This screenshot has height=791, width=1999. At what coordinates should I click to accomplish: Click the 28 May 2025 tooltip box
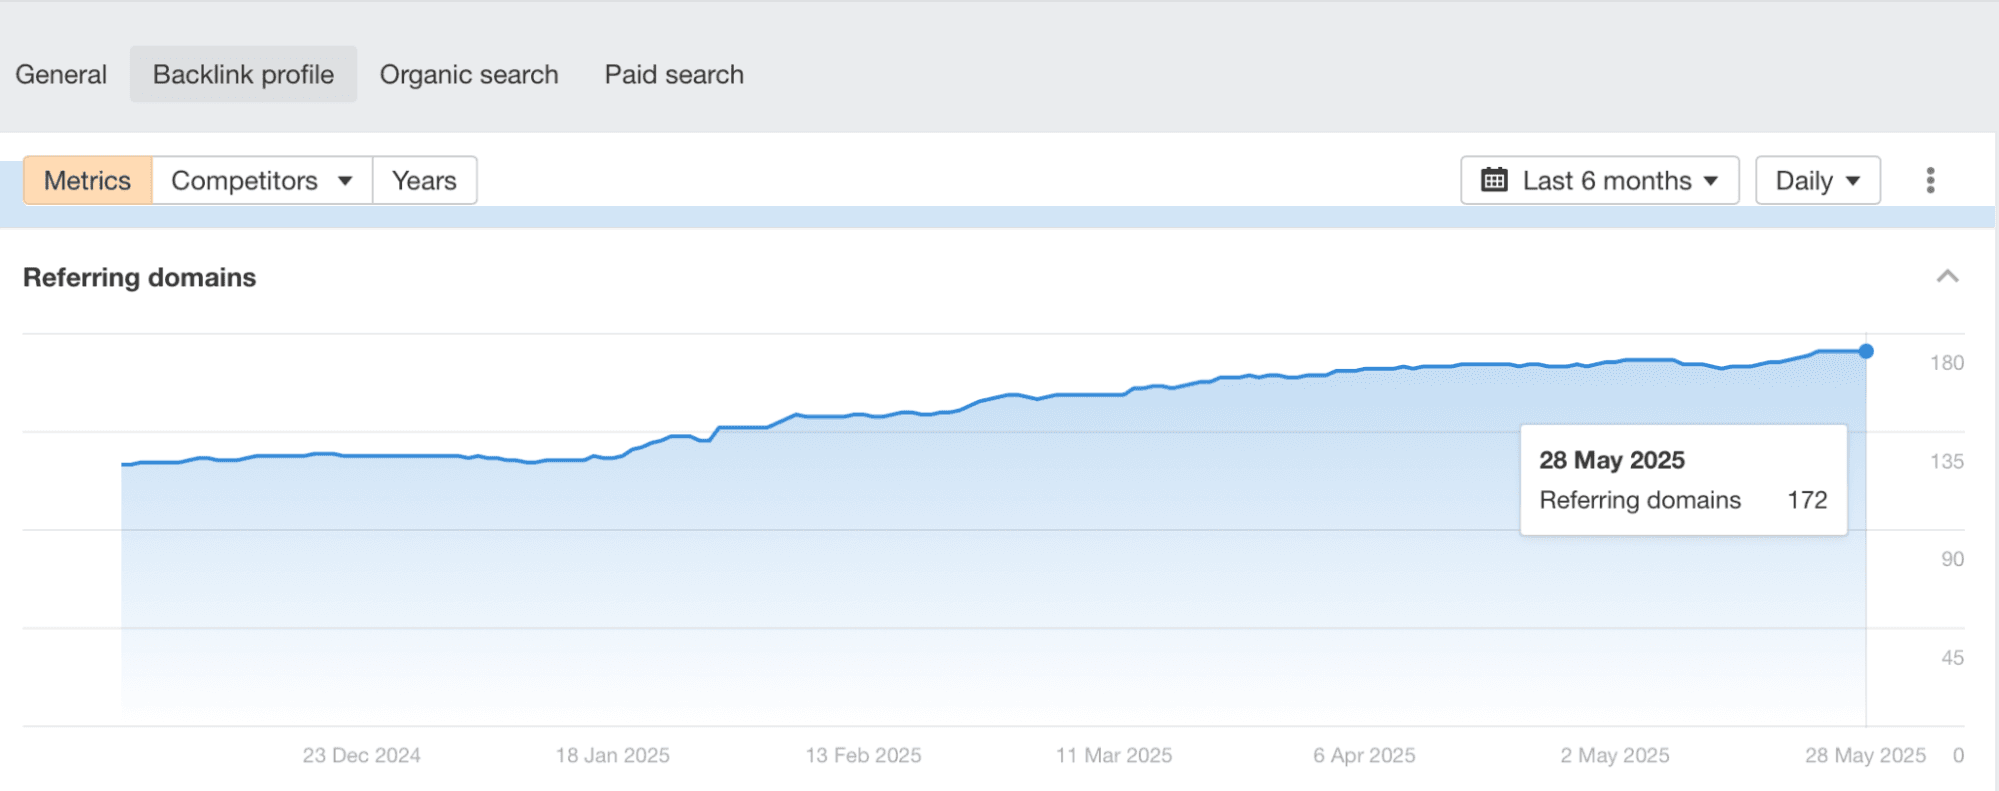click(x=1683, y=480)
